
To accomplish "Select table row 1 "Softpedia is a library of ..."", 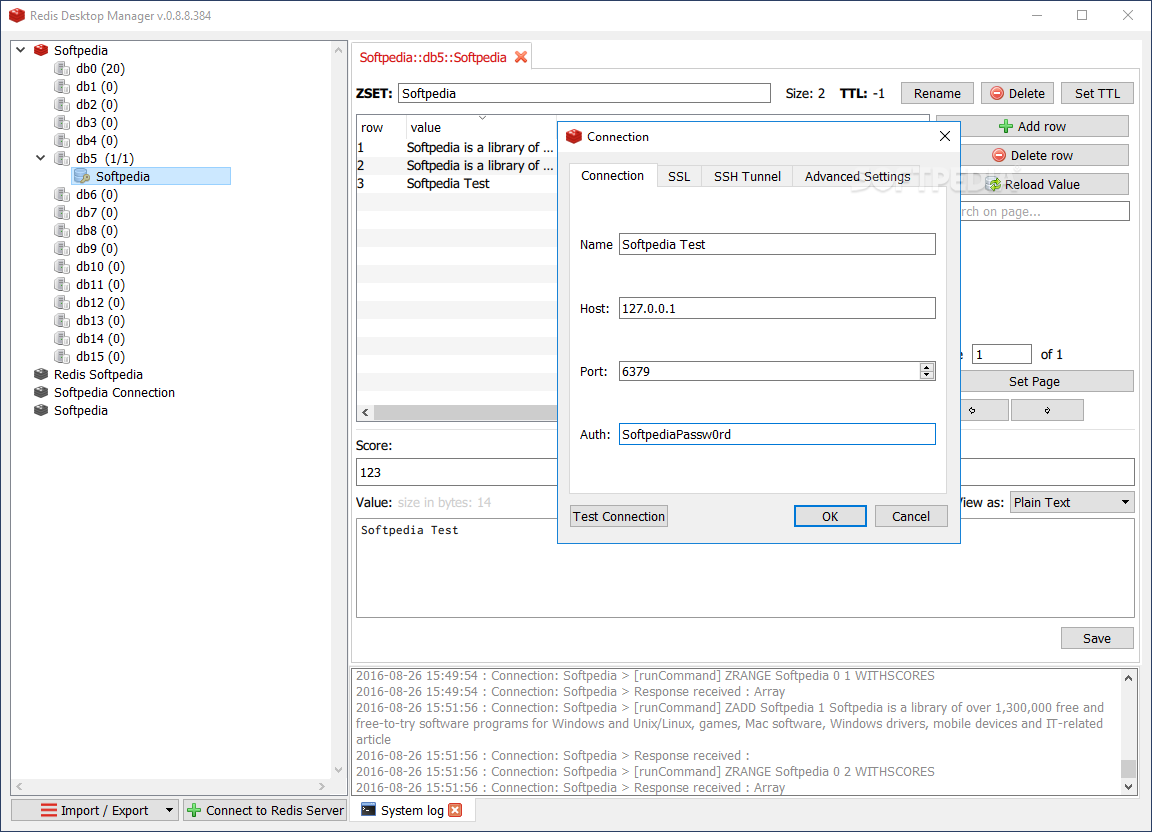I will [456, 148].
